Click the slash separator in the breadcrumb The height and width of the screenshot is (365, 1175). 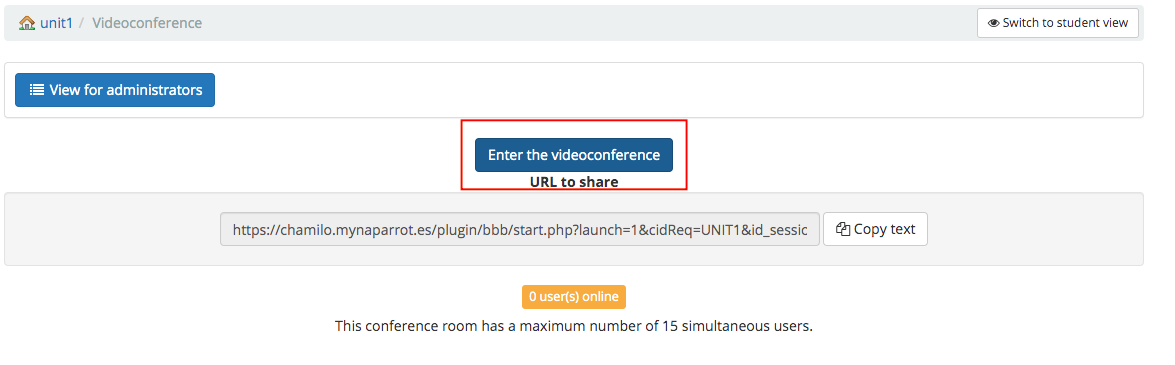(x=82, y=23)
